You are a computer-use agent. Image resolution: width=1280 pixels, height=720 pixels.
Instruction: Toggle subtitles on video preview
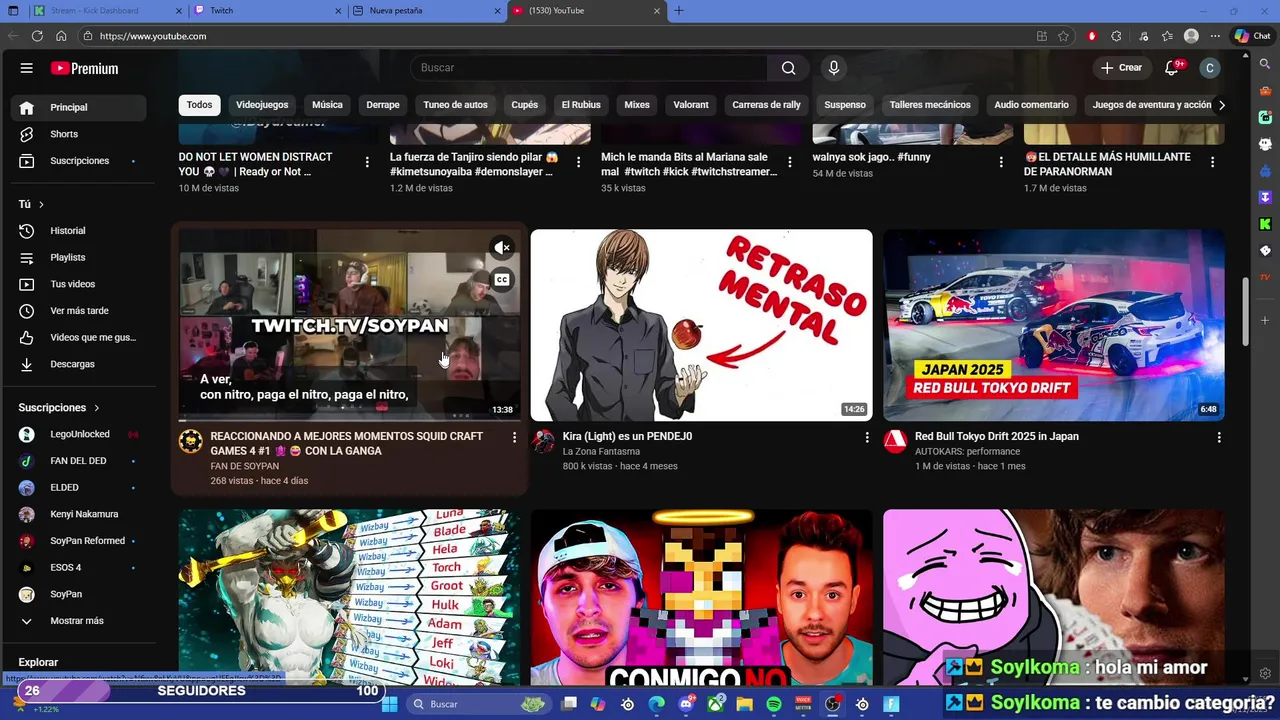coord(502,280)
